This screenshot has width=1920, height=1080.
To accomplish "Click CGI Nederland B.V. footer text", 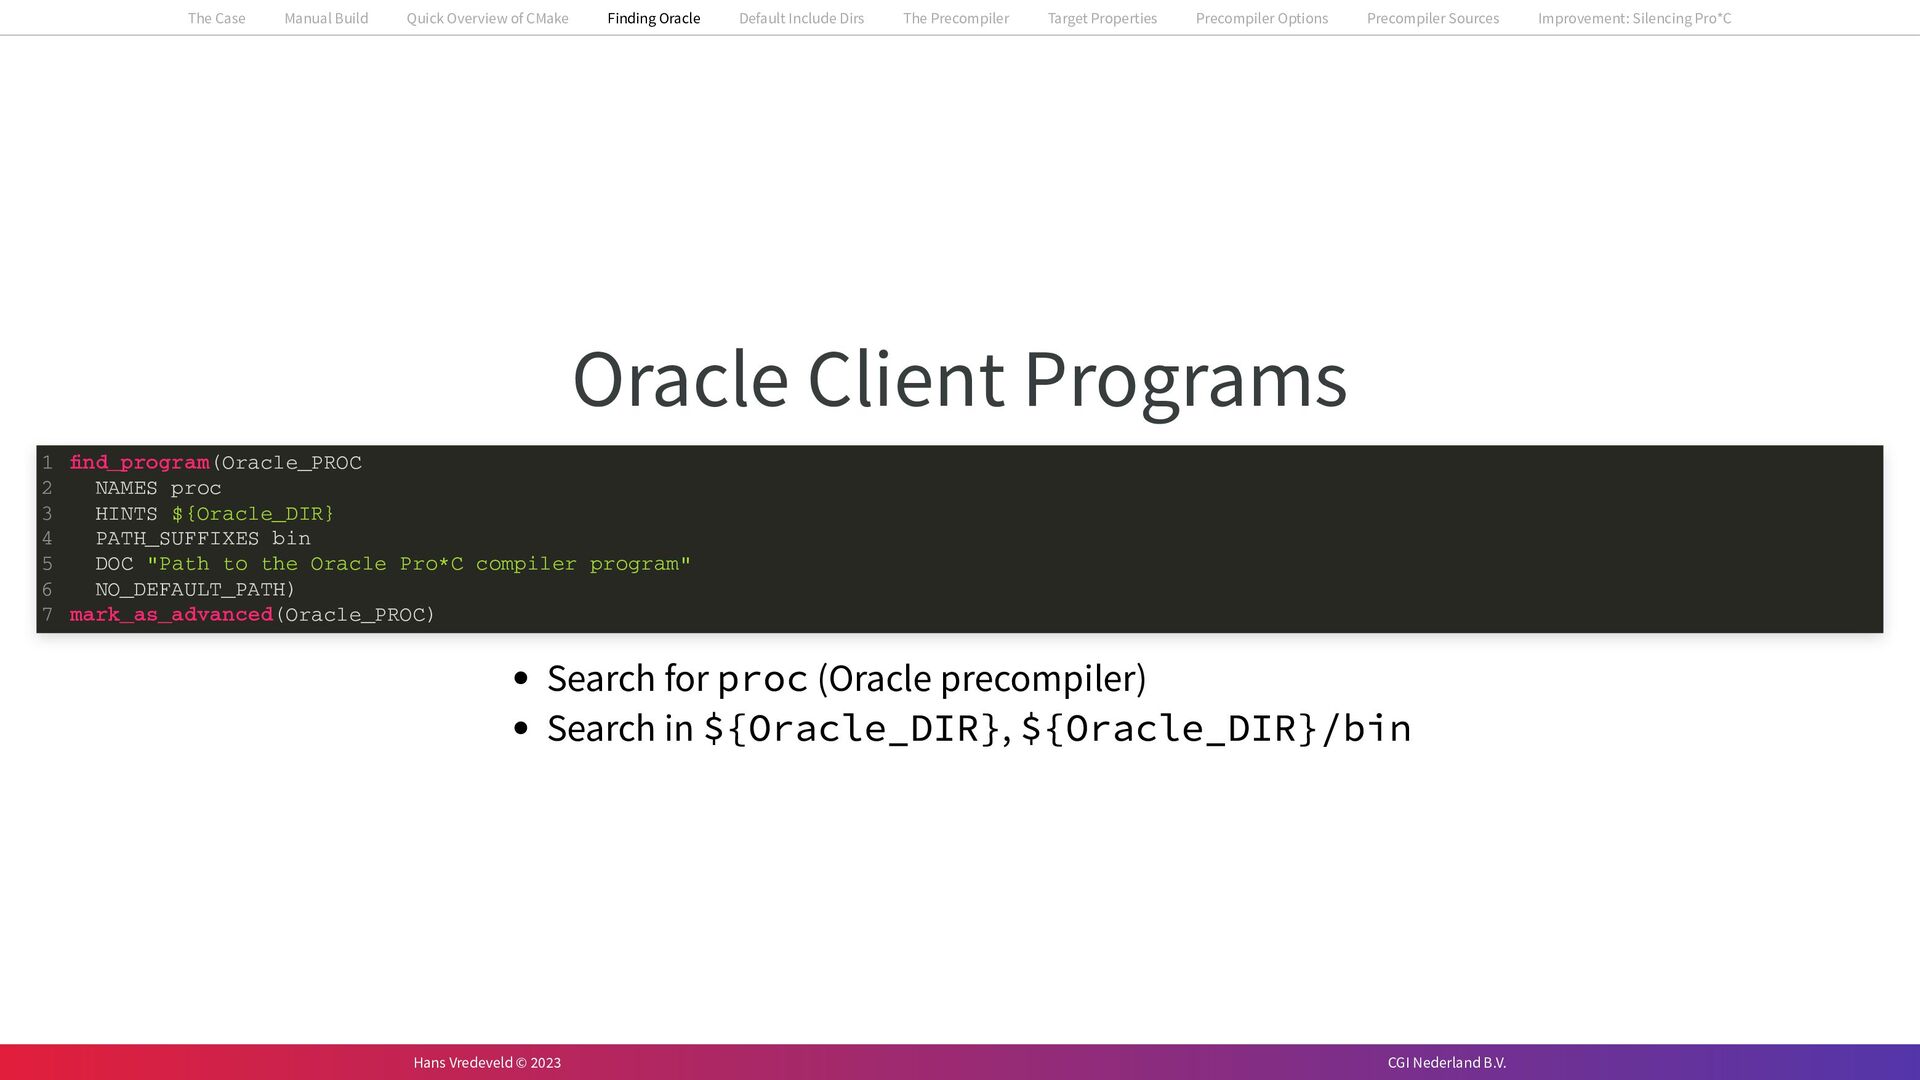I will click(1446, 1063).
